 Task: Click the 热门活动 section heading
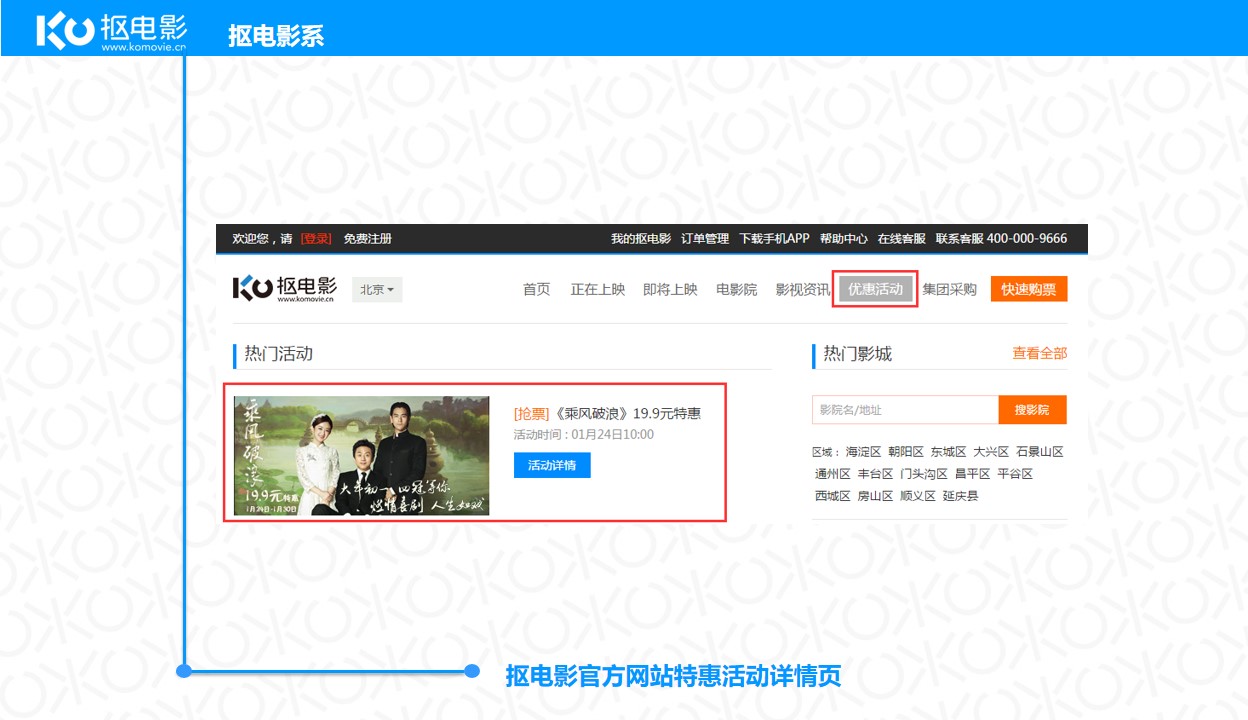(279, 353)
